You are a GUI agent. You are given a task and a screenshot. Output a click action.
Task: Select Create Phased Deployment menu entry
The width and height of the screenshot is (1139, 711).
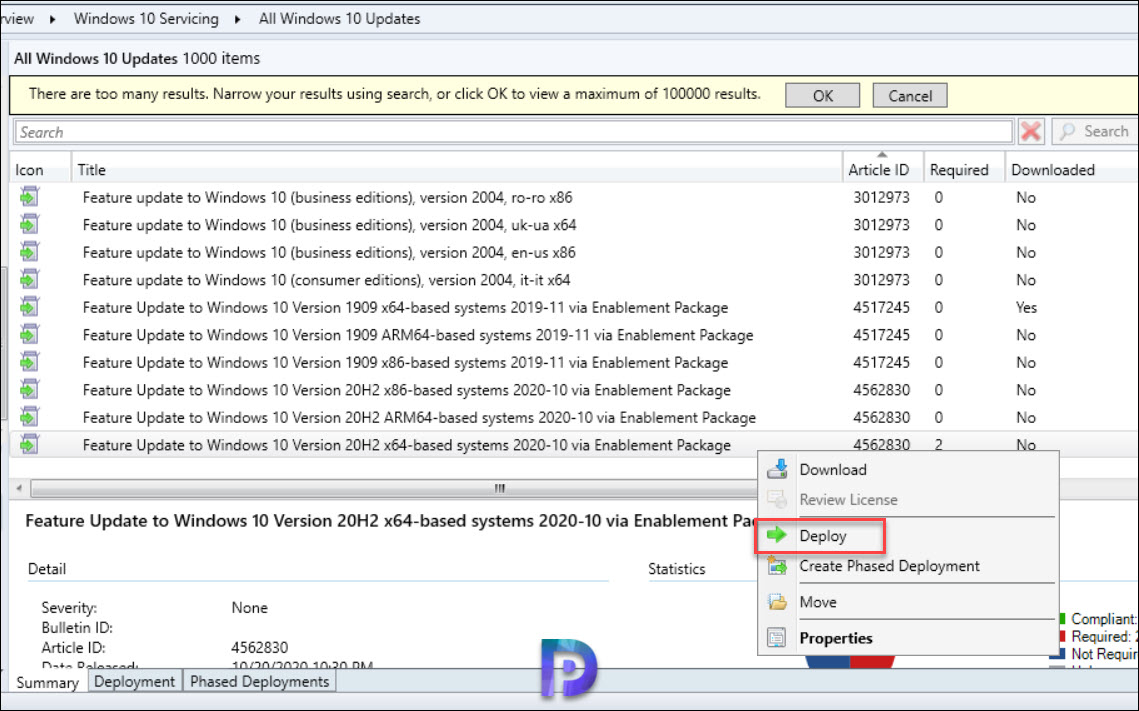click(x=889, y=566)
